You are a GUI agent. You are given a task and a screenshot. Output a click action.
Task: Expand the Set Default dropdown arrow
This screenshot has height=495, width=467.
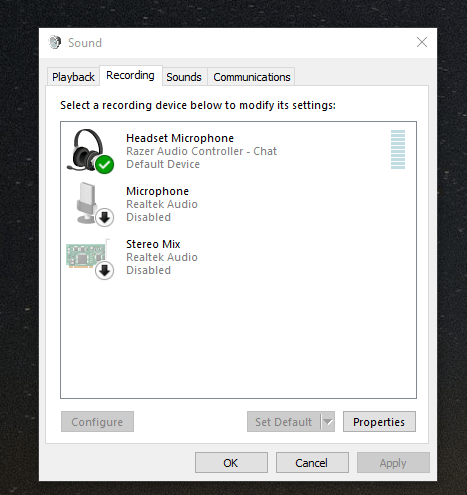click(x=328, y=422)
